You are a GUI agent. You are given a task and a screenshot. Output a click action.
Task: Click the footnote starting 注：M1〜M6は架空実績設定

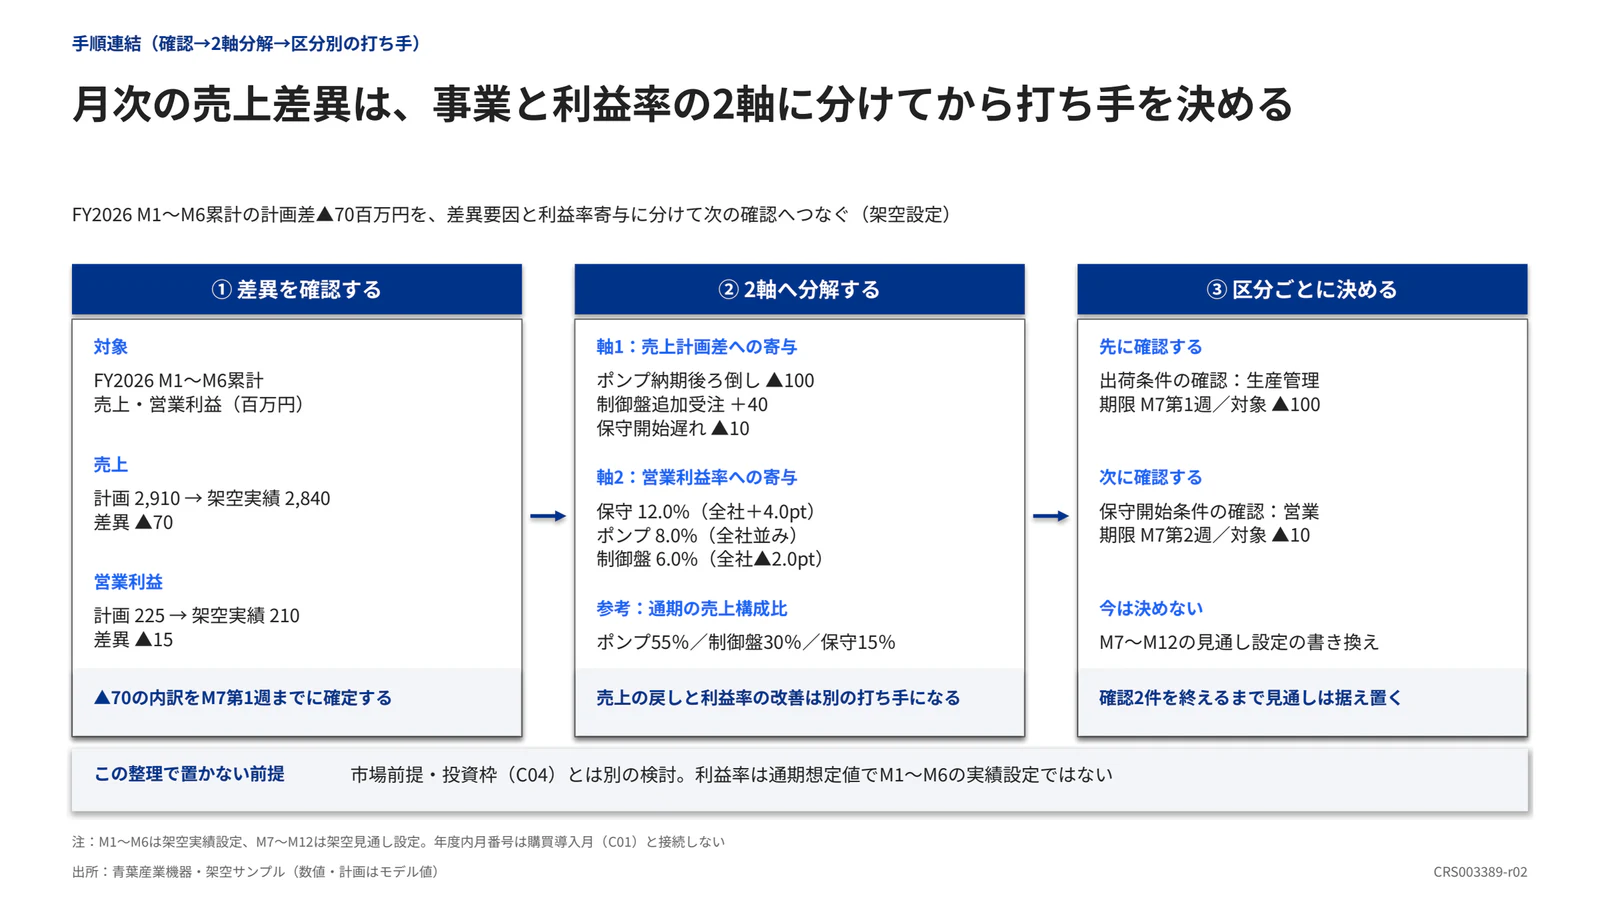pos(398,842)
